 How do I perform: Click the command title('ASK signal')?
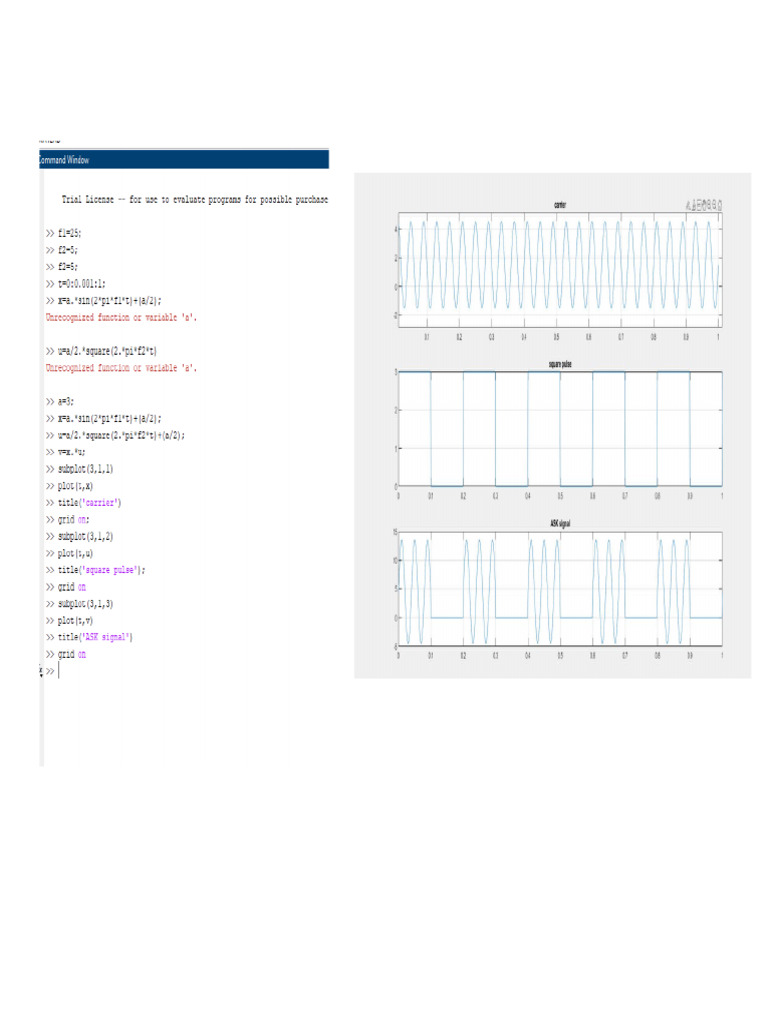coord(95,637)
